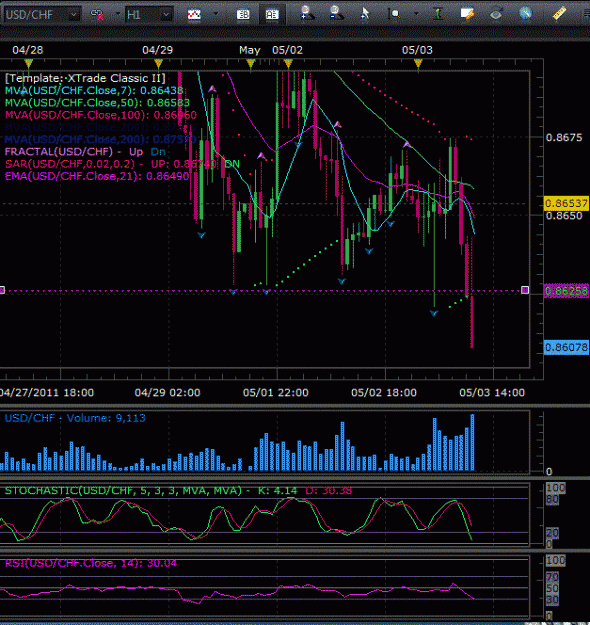The image size is (590, 625).
Task: Click the 05/01 22:00 time axis label
Action: (x=275, y=393)
